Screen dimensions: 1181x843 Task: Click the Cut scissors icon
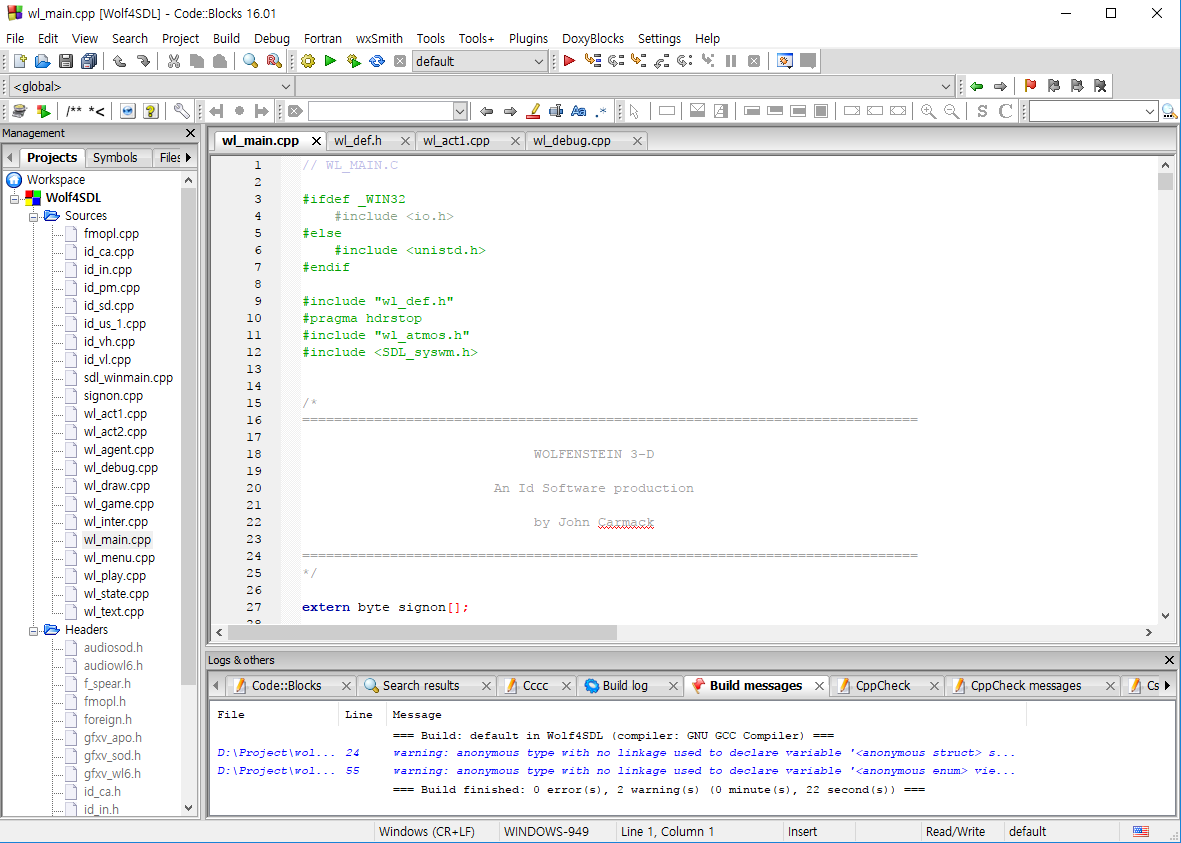(x=174, y=62)
